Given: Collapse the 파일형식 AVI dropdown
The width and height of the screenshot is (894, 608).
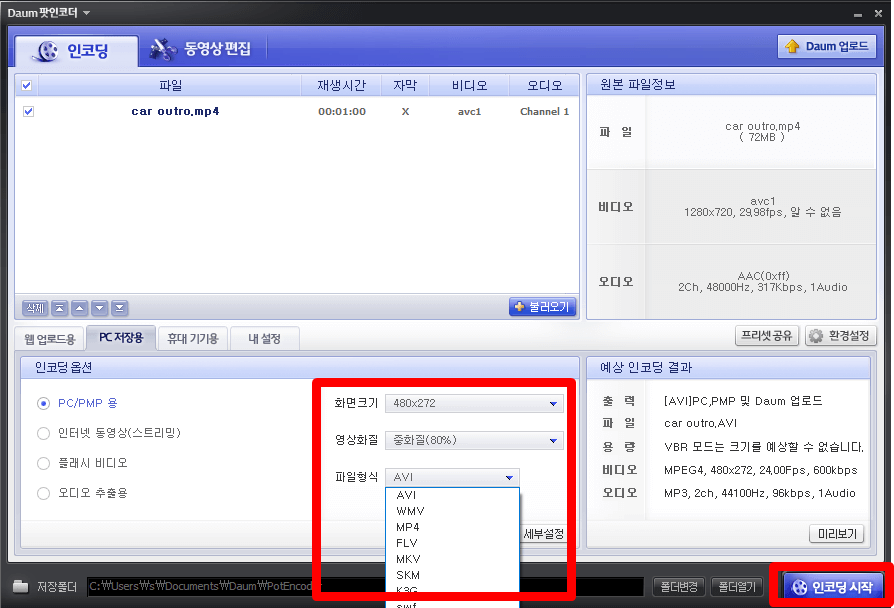Looking at the screenshot, I should click(x=453, y=477).
